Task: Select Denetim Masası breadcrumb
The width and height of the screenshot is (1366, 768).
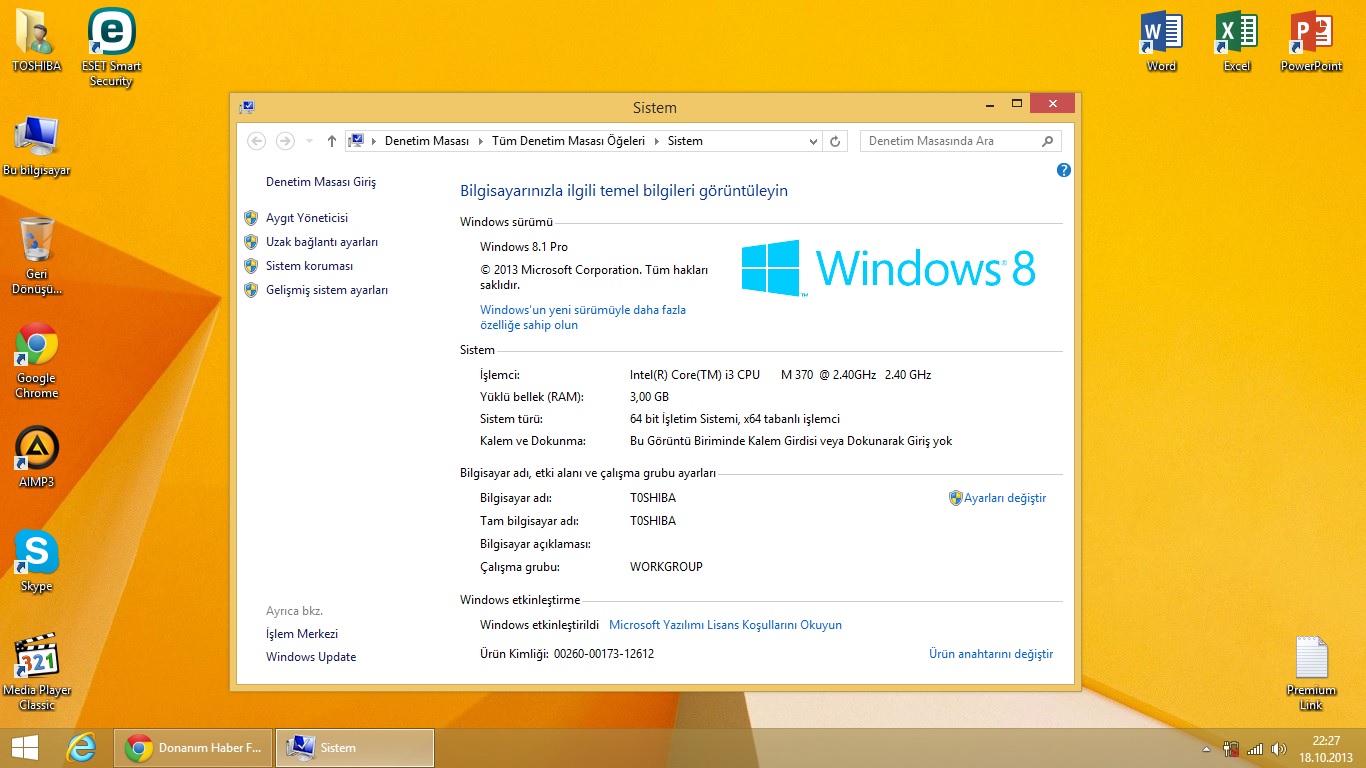Action: click(427, 141)
